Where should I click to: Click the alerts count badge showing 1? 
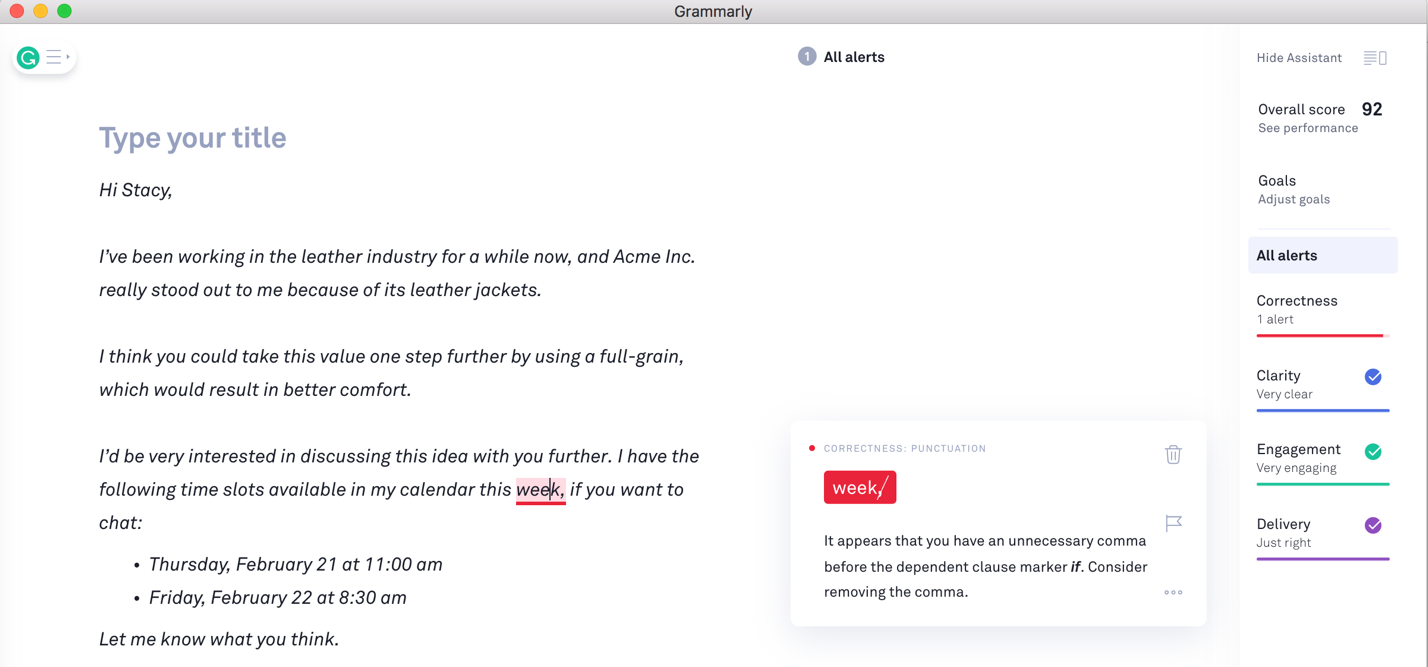[x=806, y=57]
